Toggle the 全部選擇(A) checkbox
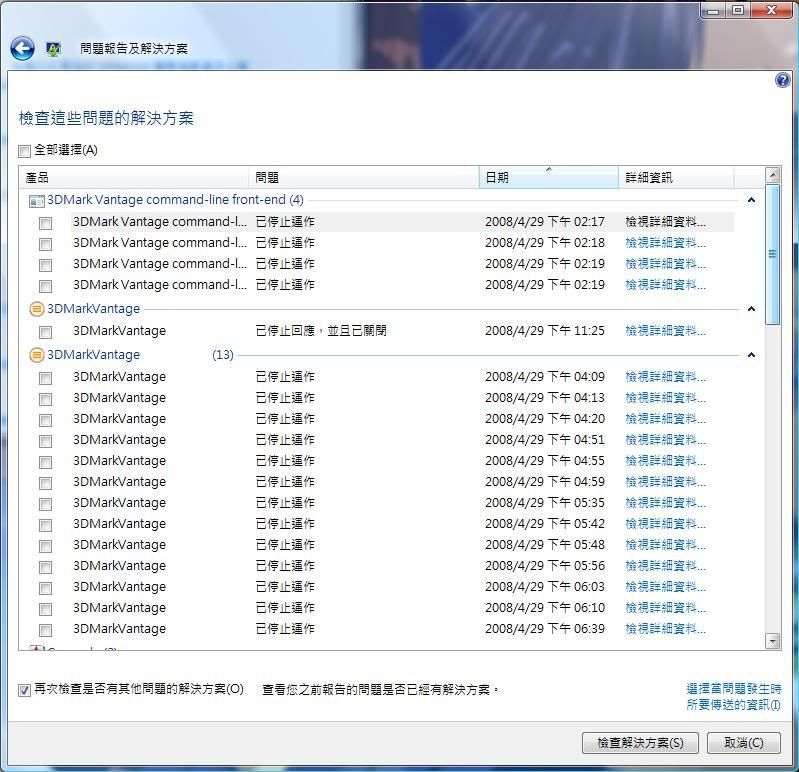The image size is (799, 772). click(x=24, y=151)
